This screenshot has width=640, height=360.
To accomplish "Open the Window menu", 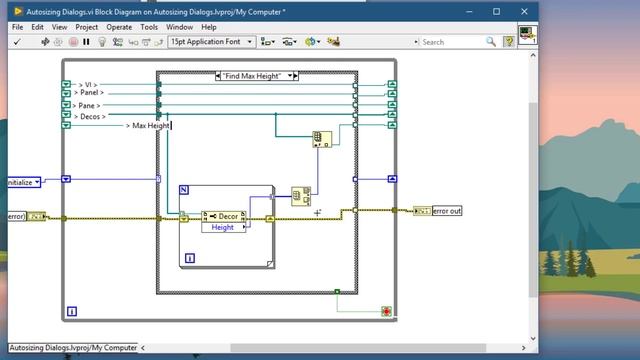I will tap(179, 27).
